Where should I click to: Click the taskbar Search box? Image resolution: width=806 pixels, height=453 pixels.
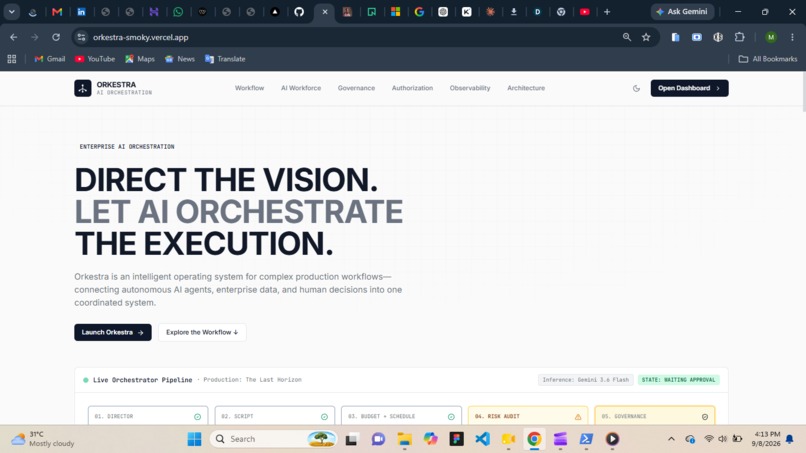tap(273, 439)
